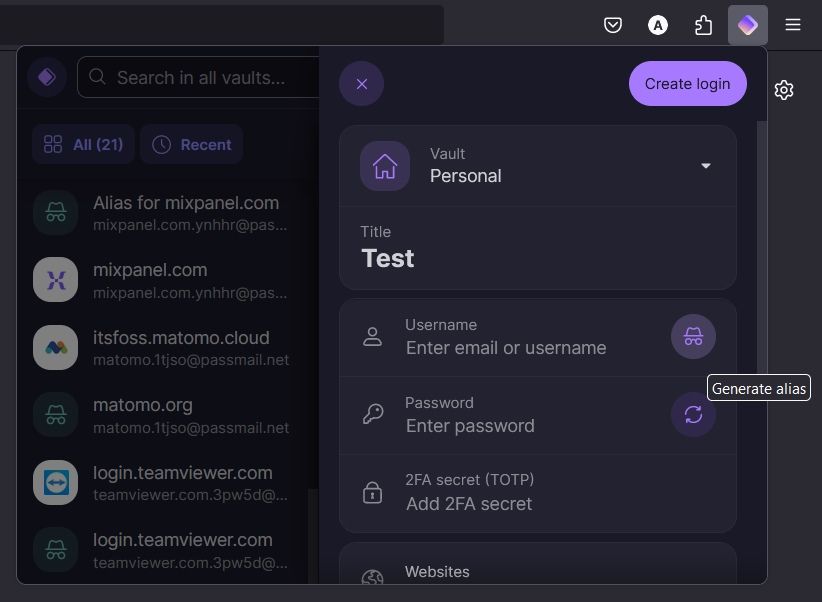This screenshot has width=822, height=602.
Task: Click the Create login button
Action: click(x=687, y=83)
